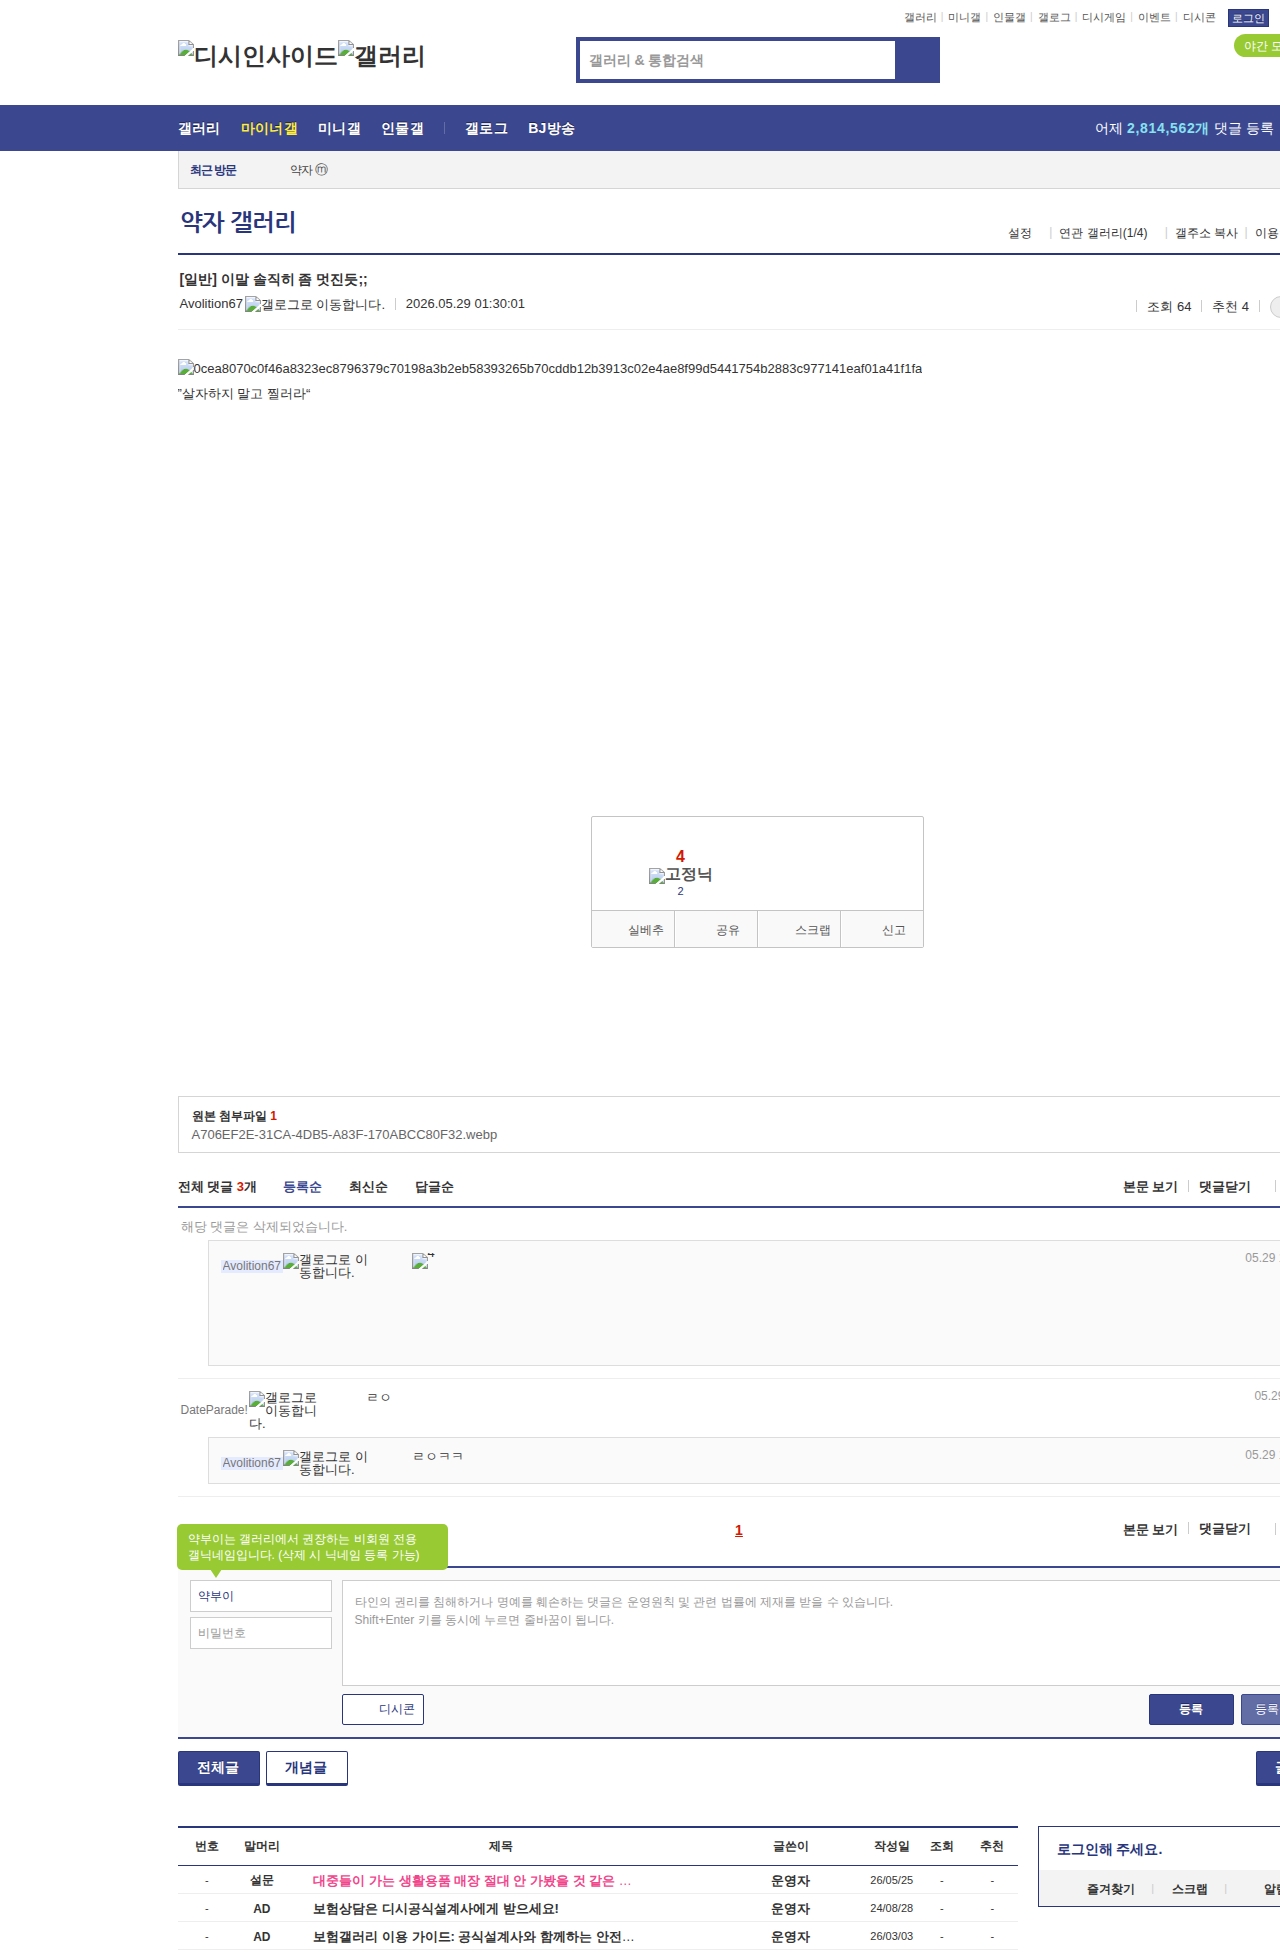1280x1956 pixels.
Task: Select 미니갤 in the blue navigation bar
Action: 339,128
